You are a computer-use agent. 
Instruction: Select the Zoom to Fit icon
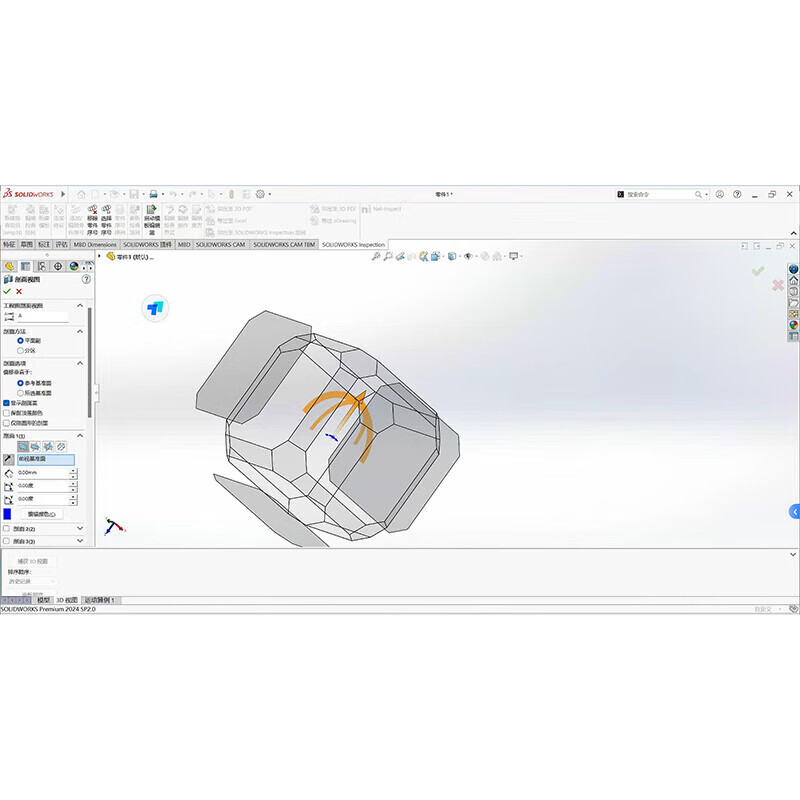pos(377,258)
